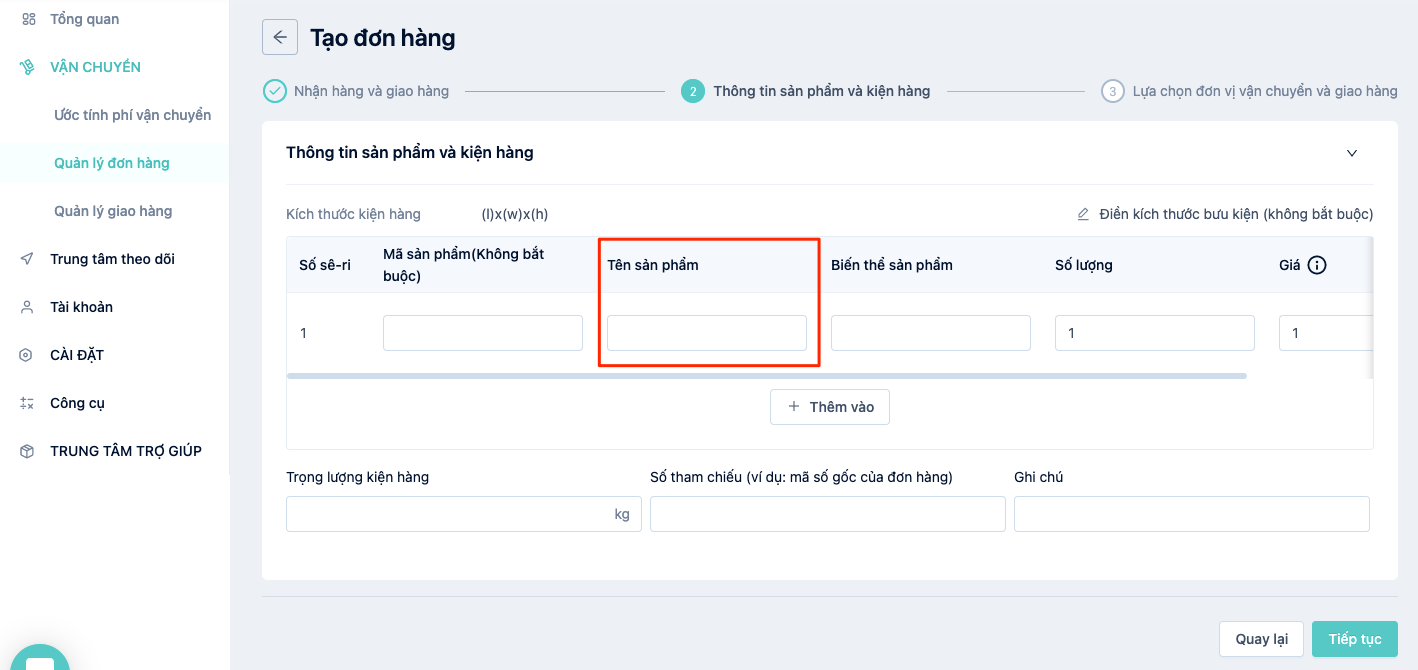Click the info icon next to Giá
This screenshot has height=670, width=1418.
(x=1317, y=265)
